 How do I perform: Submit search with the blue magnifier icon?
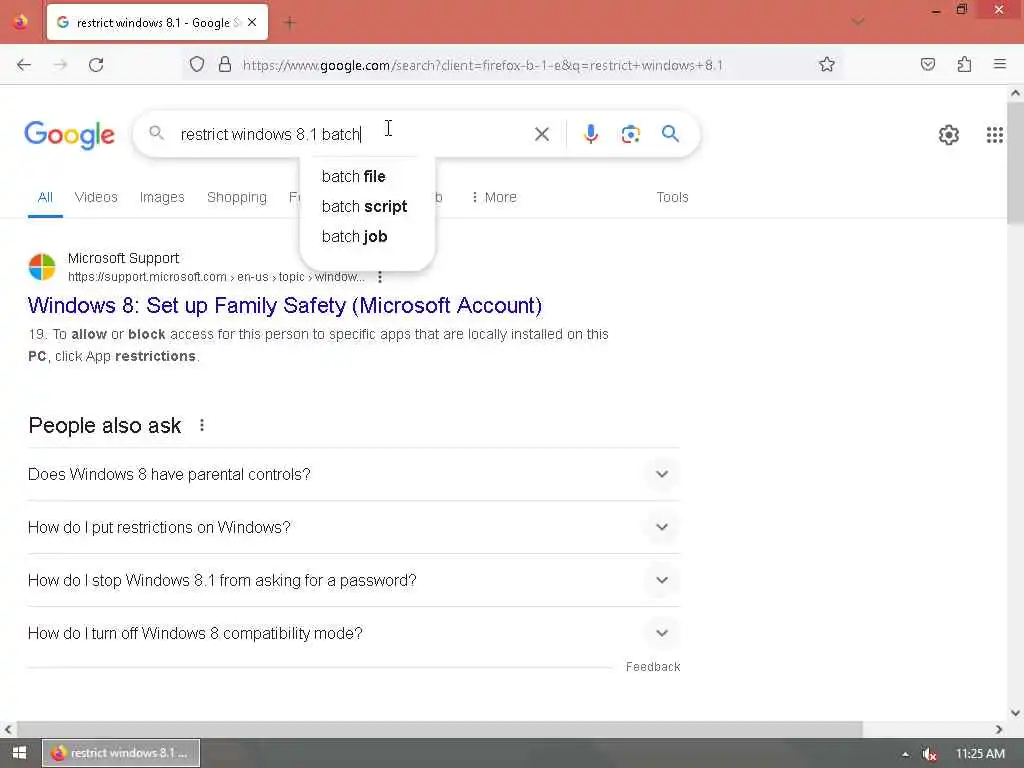click(670, 134)
